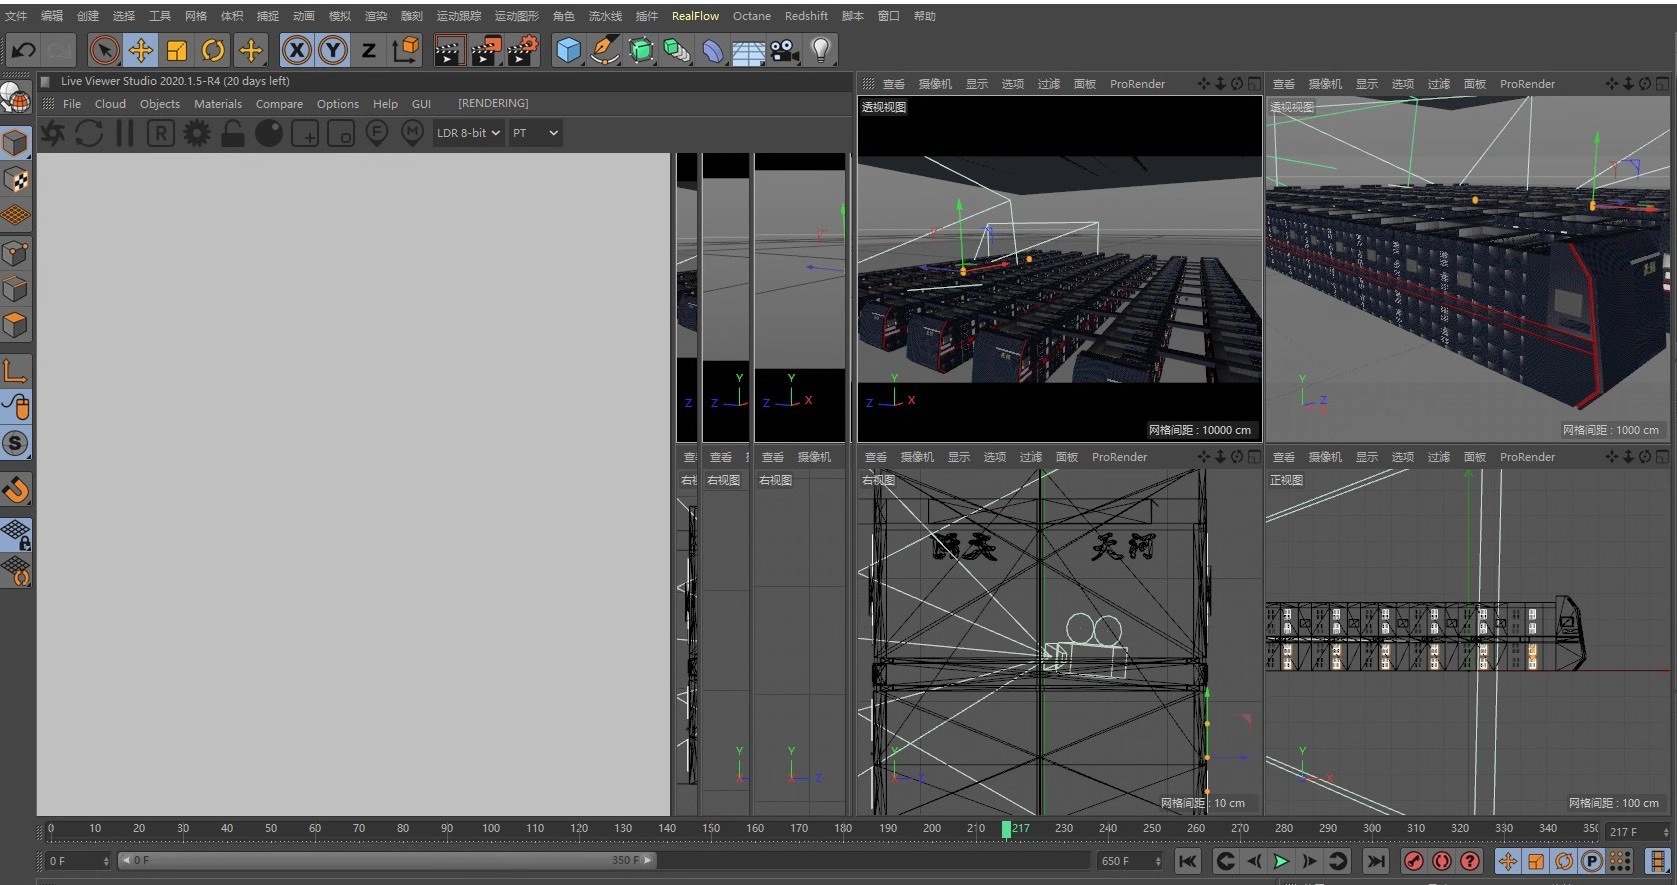The width and height of the screenshot is (1677, 885).
Task: Open Live Viewer Materials menu
Action: pos(218,104)
